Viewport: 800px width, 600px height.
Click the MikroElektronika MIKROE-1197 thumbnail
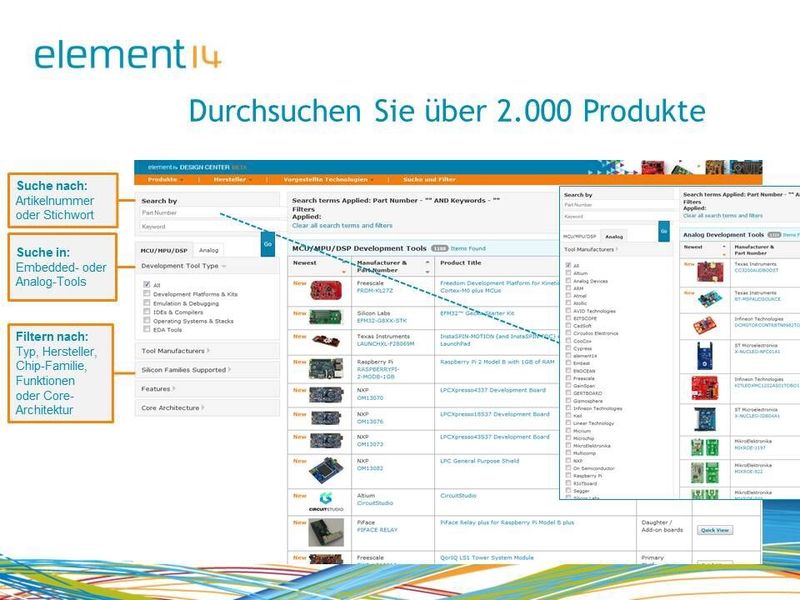point(705,447)
